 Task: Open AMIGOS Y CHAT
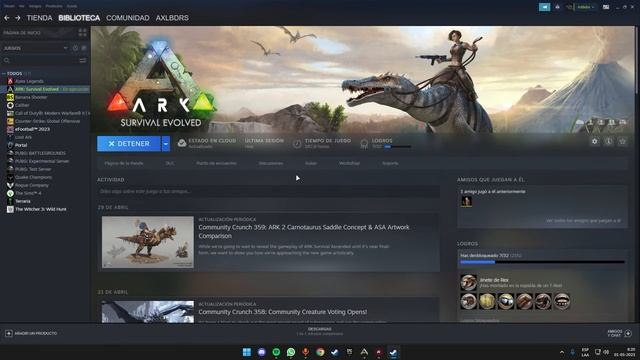[x=619, y=333]
